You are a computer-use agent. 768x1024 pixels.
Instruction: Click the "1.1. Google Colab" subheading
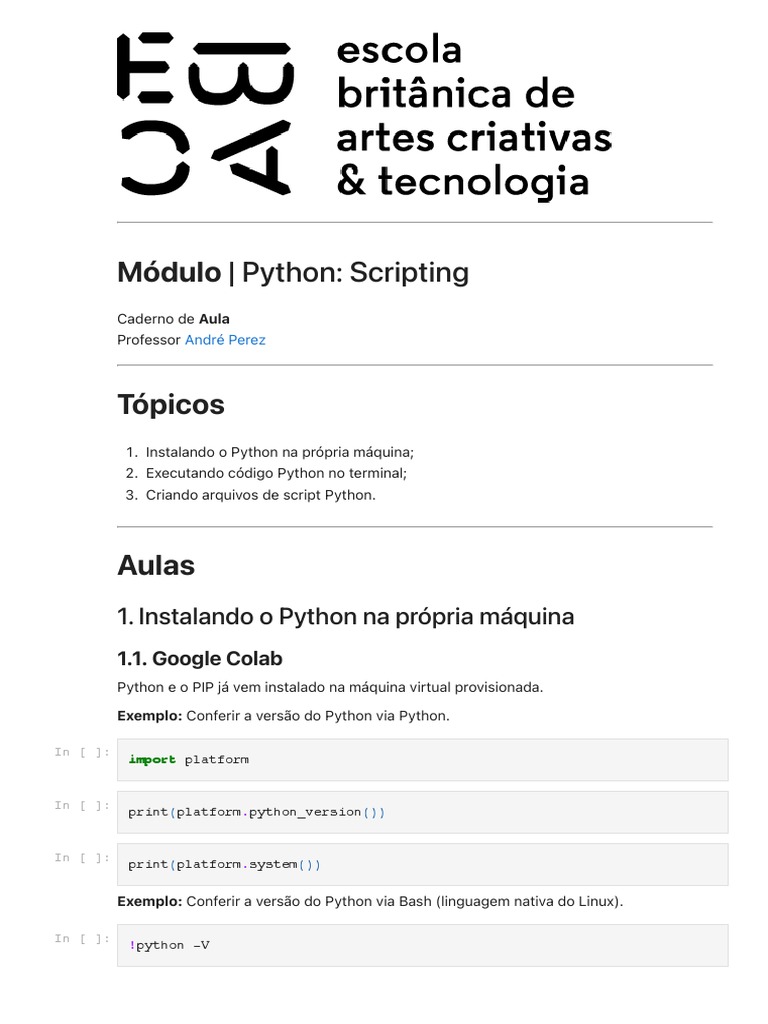[200, 658]
